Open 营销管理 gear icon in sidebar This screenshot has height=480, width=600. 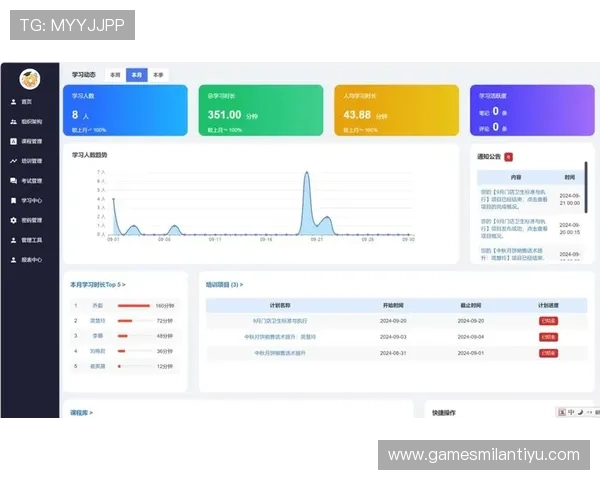13,220
